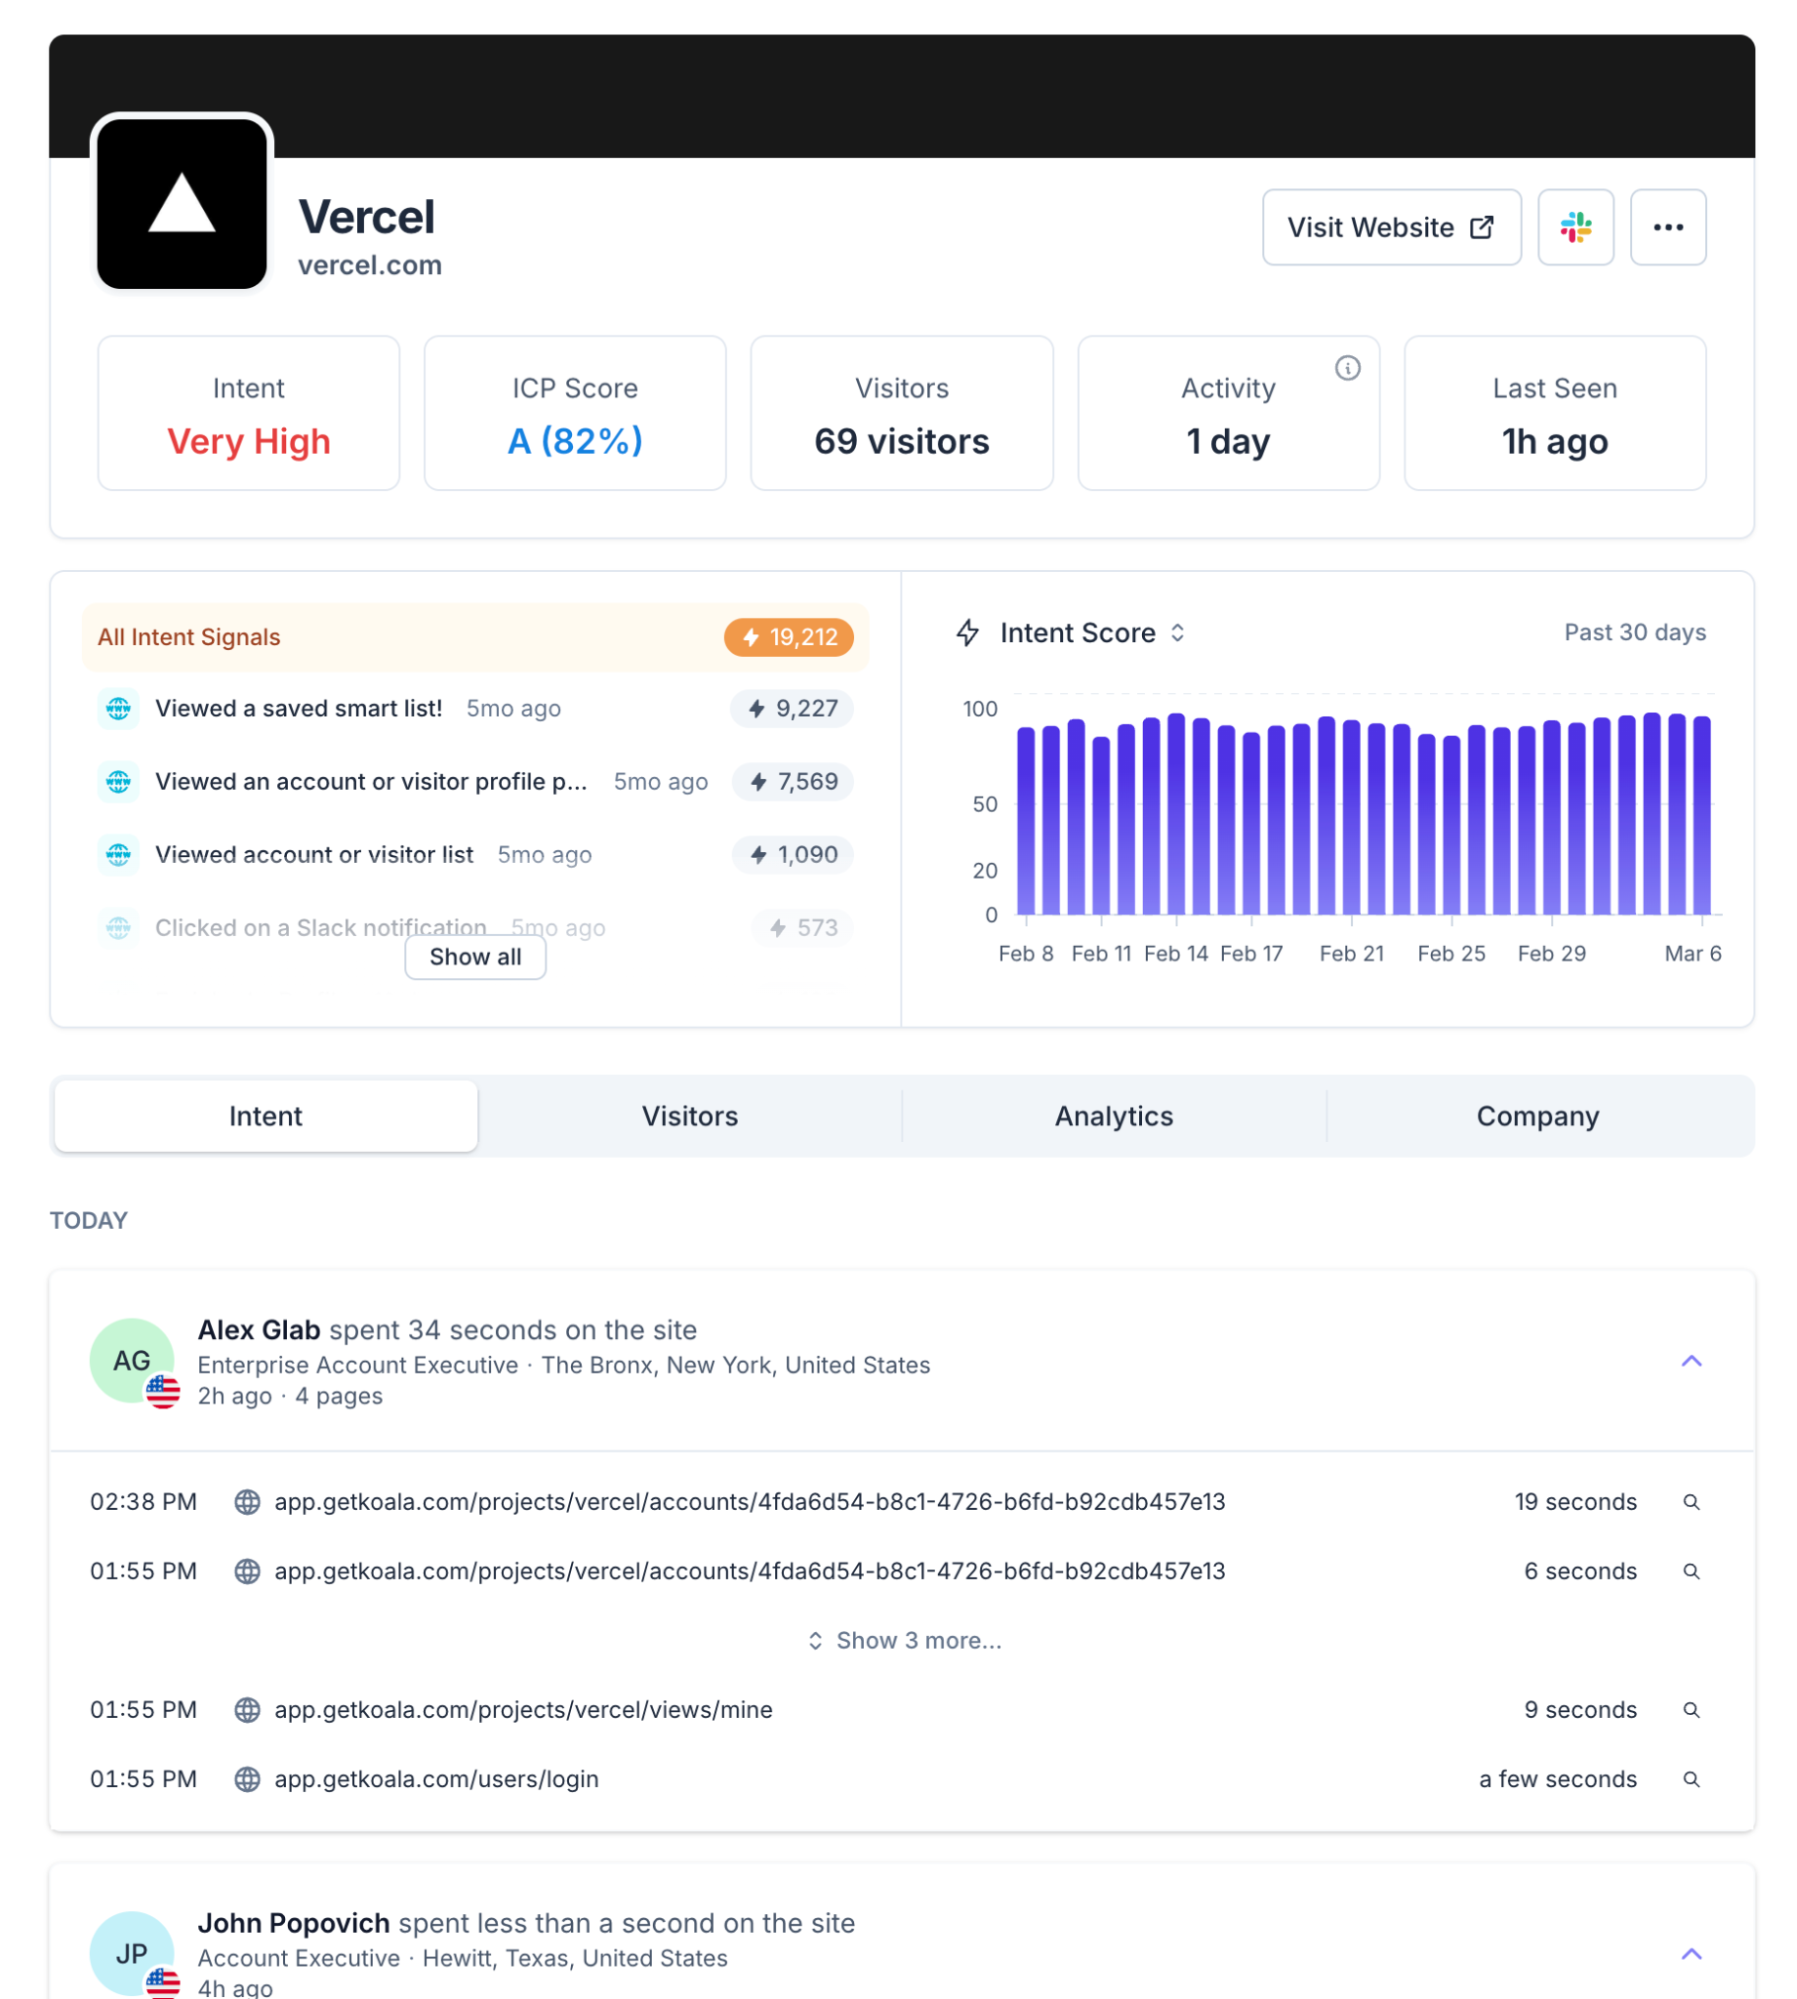Click the globe icon for Viewed an account or visitor profile

tap(118, 781)
